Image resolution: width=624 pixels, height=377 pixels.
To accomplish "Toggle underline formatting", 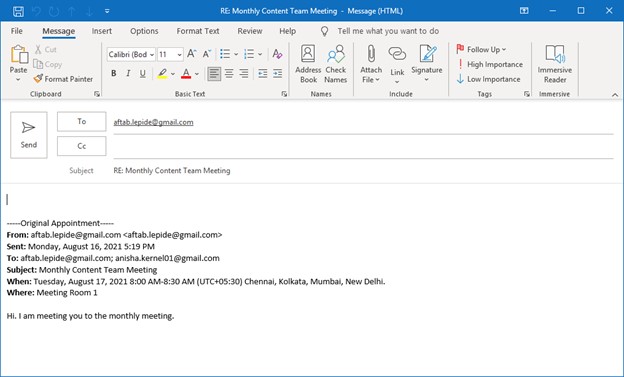I will [143, 74].
